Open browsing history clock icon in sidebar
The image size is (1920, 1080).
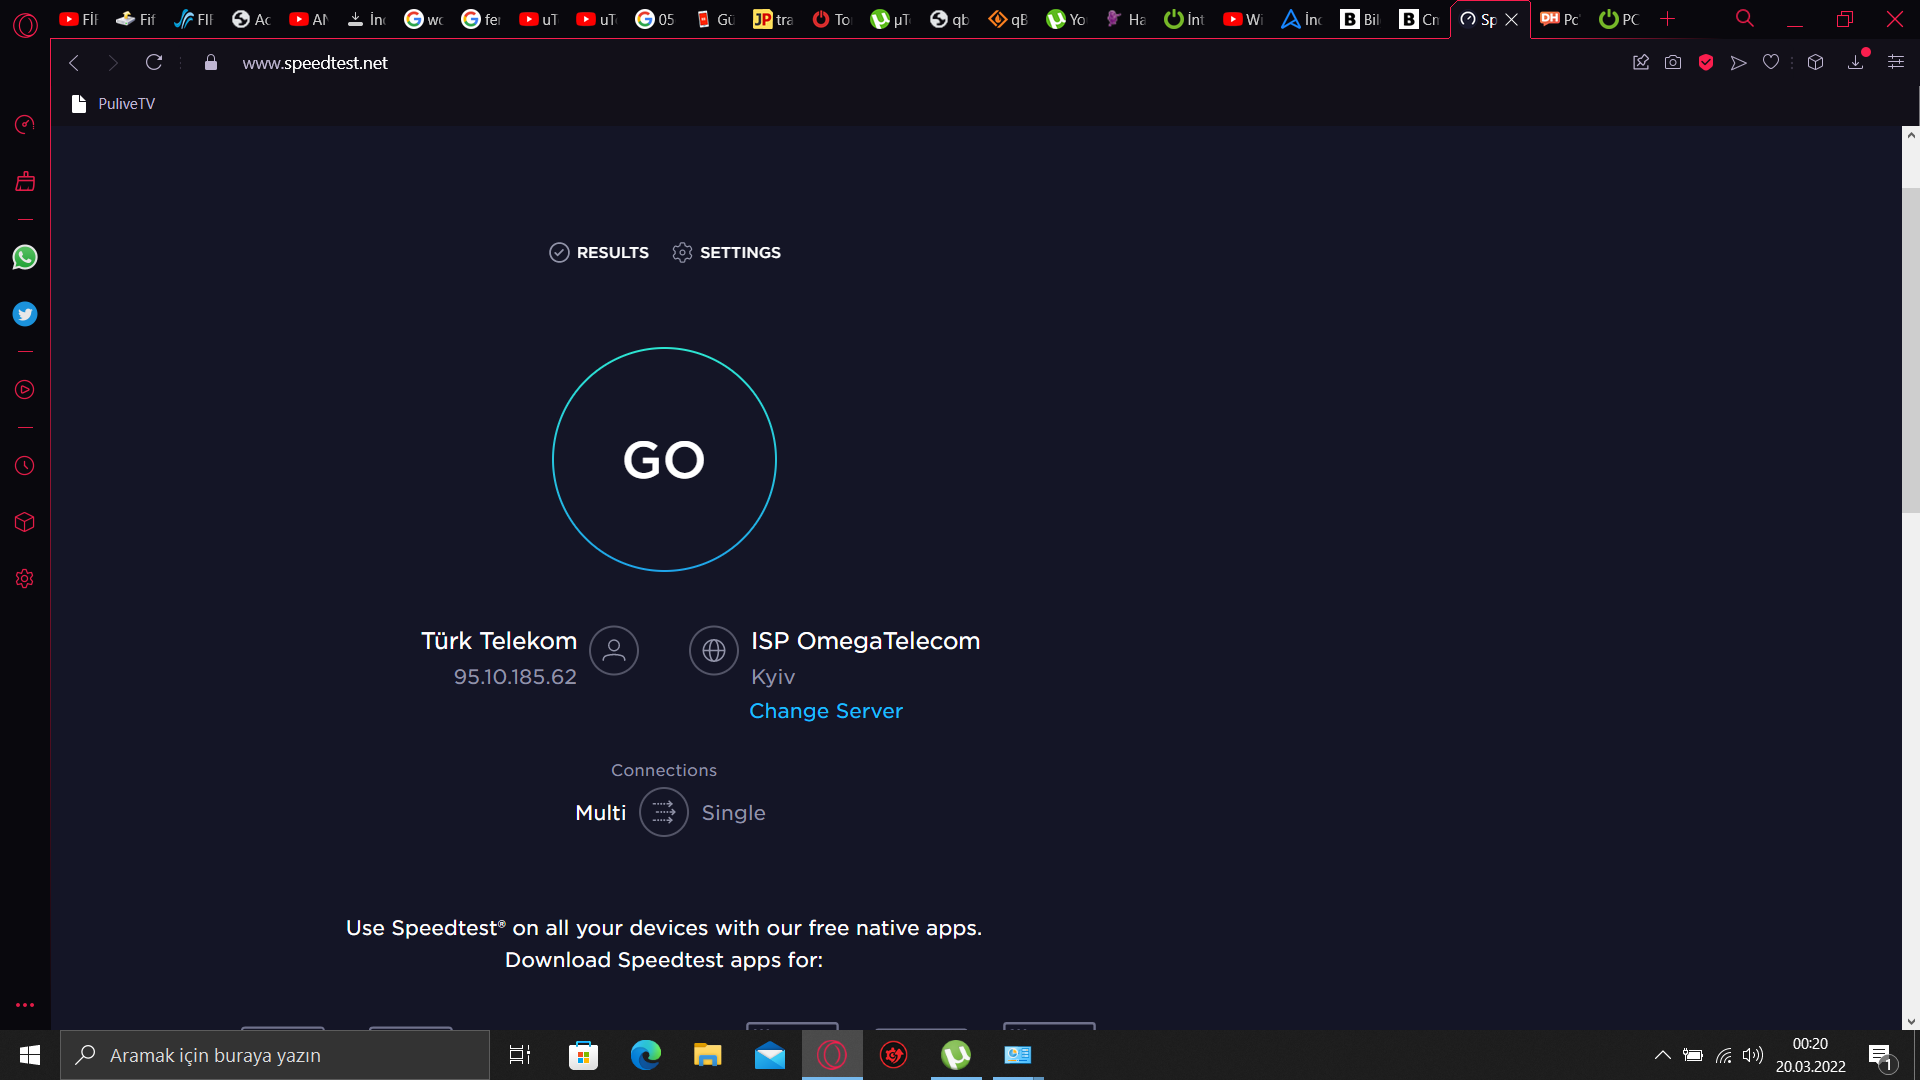click(25, 466)
